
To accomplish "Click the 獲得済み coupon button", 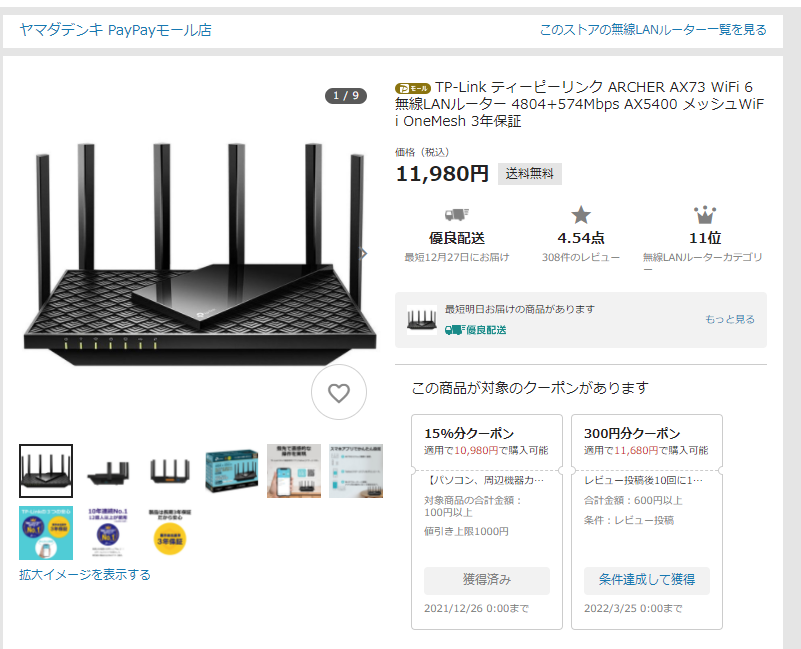I will 487,580.
